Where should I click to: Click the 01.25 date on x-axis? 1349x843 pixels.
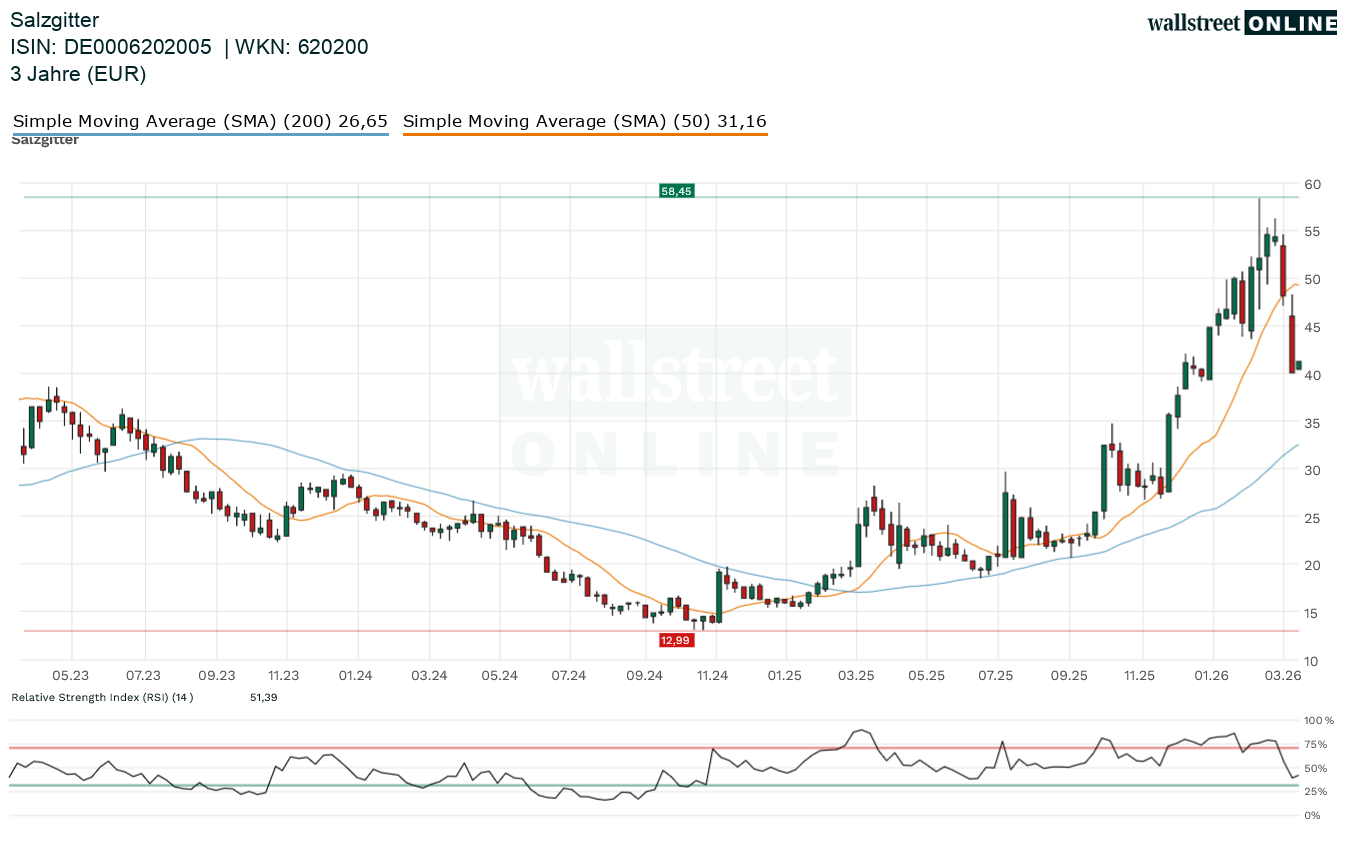(x=785, y=676)
